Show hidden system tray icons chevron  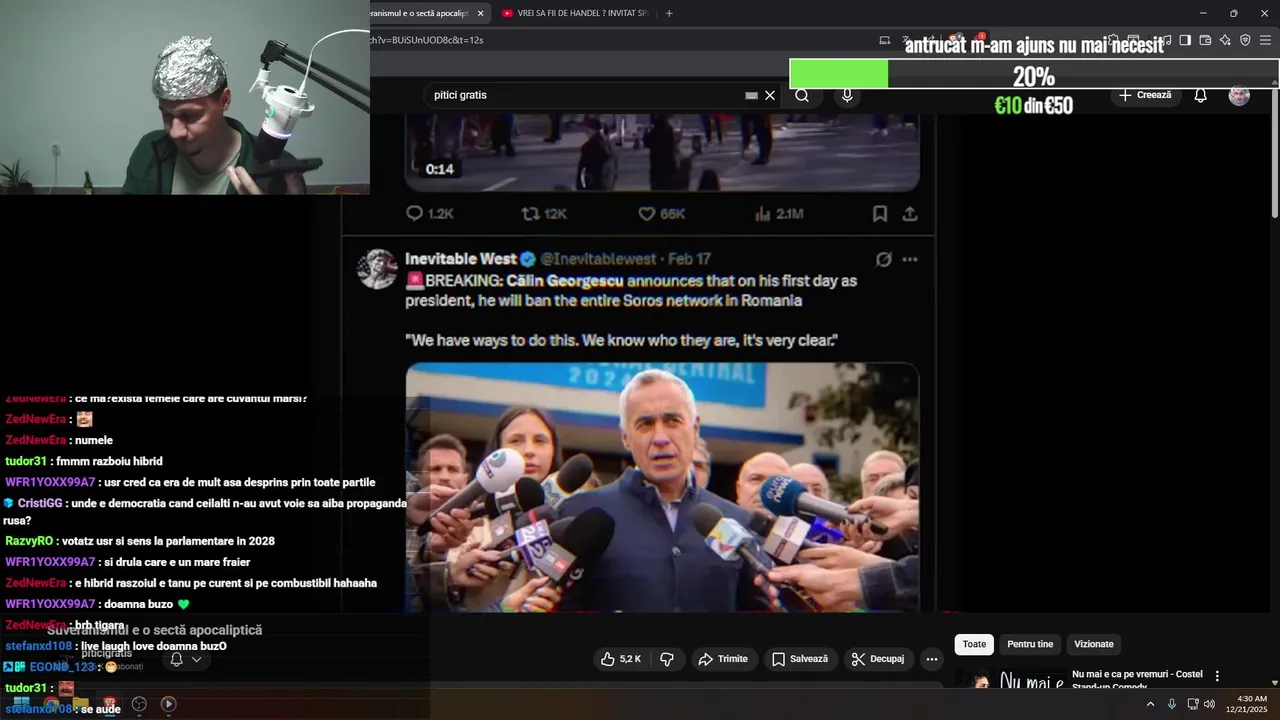(1150, 704)
